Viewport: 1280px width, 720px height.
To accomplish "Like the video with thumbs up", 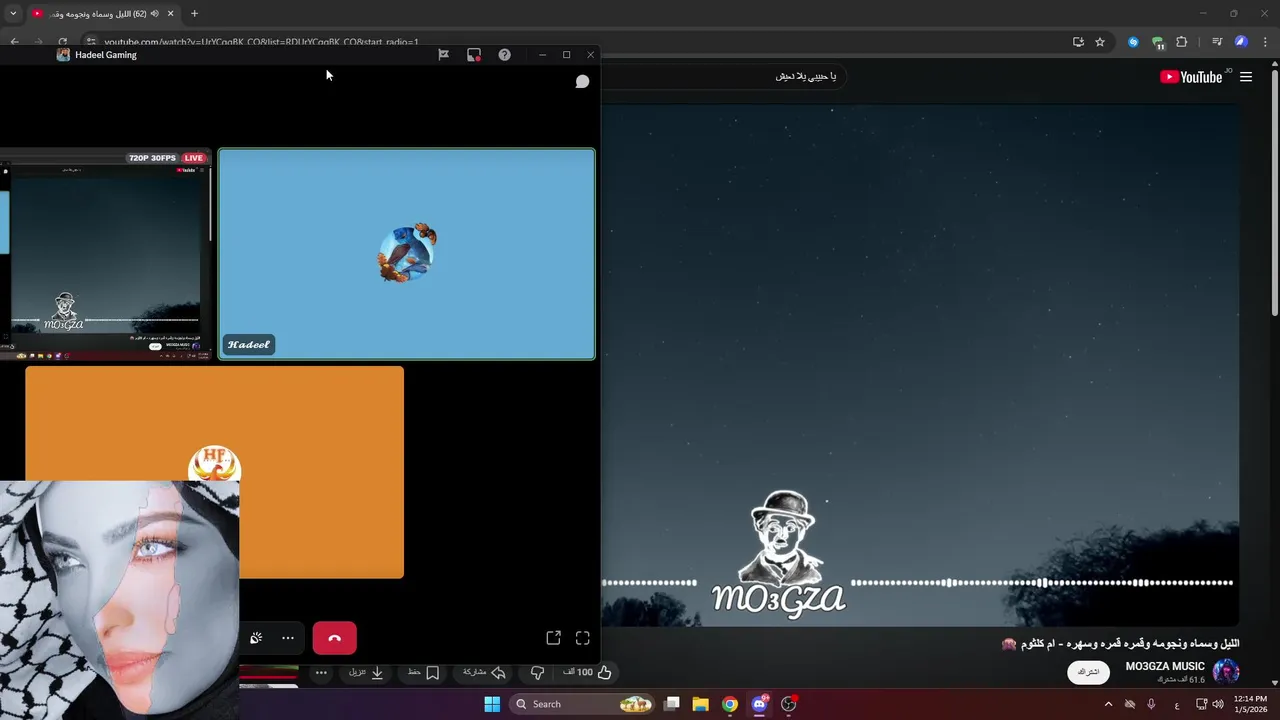I will 588,673.
